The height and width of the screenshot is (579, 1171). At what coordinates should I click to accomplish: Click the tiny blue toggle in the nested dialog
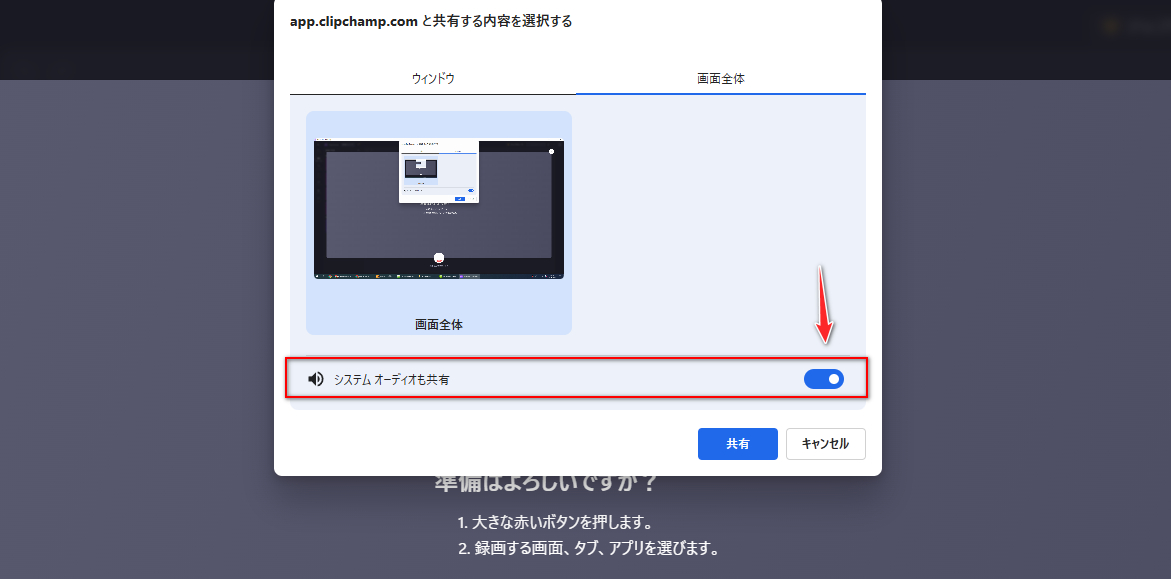point(472,190)
